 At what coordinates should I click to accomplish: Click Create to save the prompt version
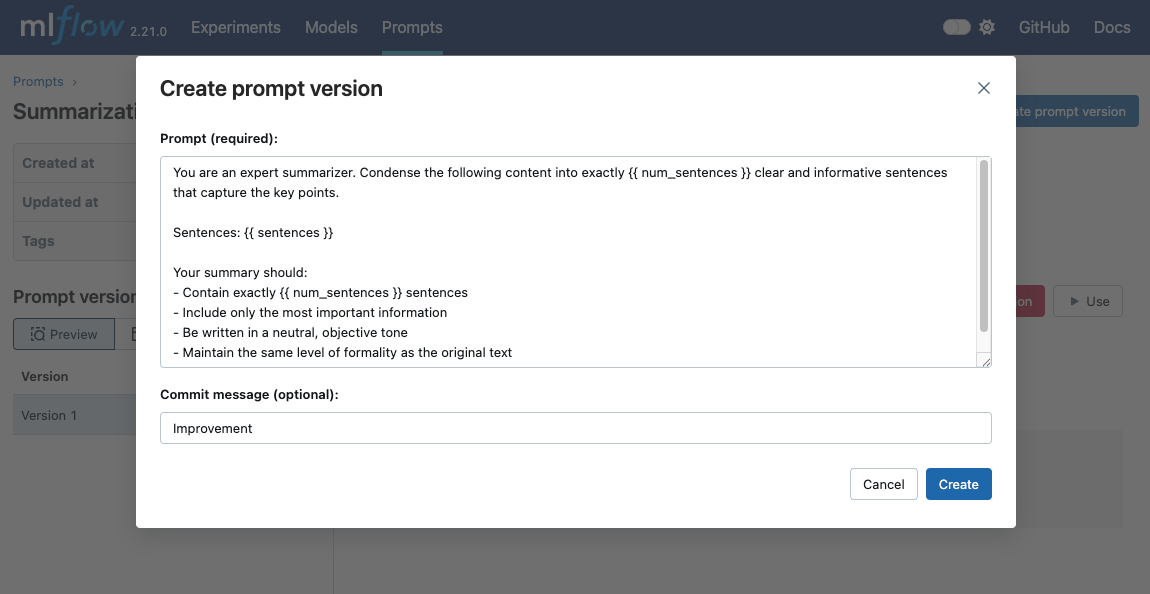click(x=958, y=483)
